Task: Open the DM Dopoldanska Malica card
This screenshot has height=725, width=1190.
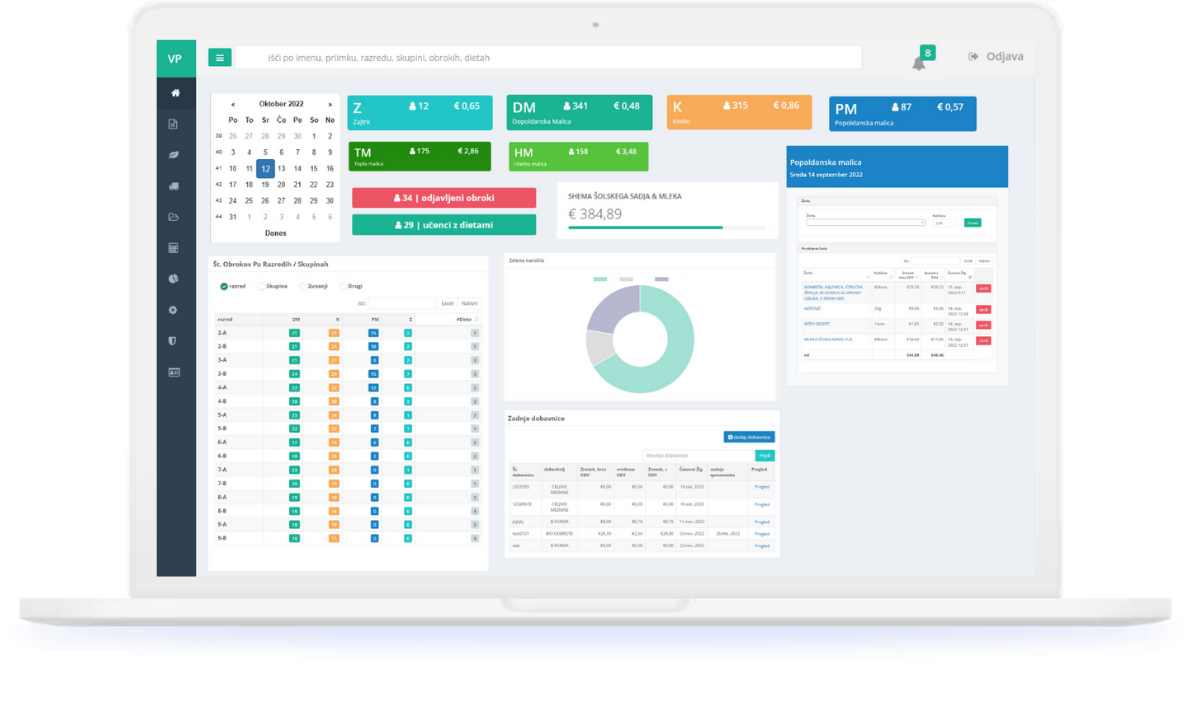Action: point(579,112)
